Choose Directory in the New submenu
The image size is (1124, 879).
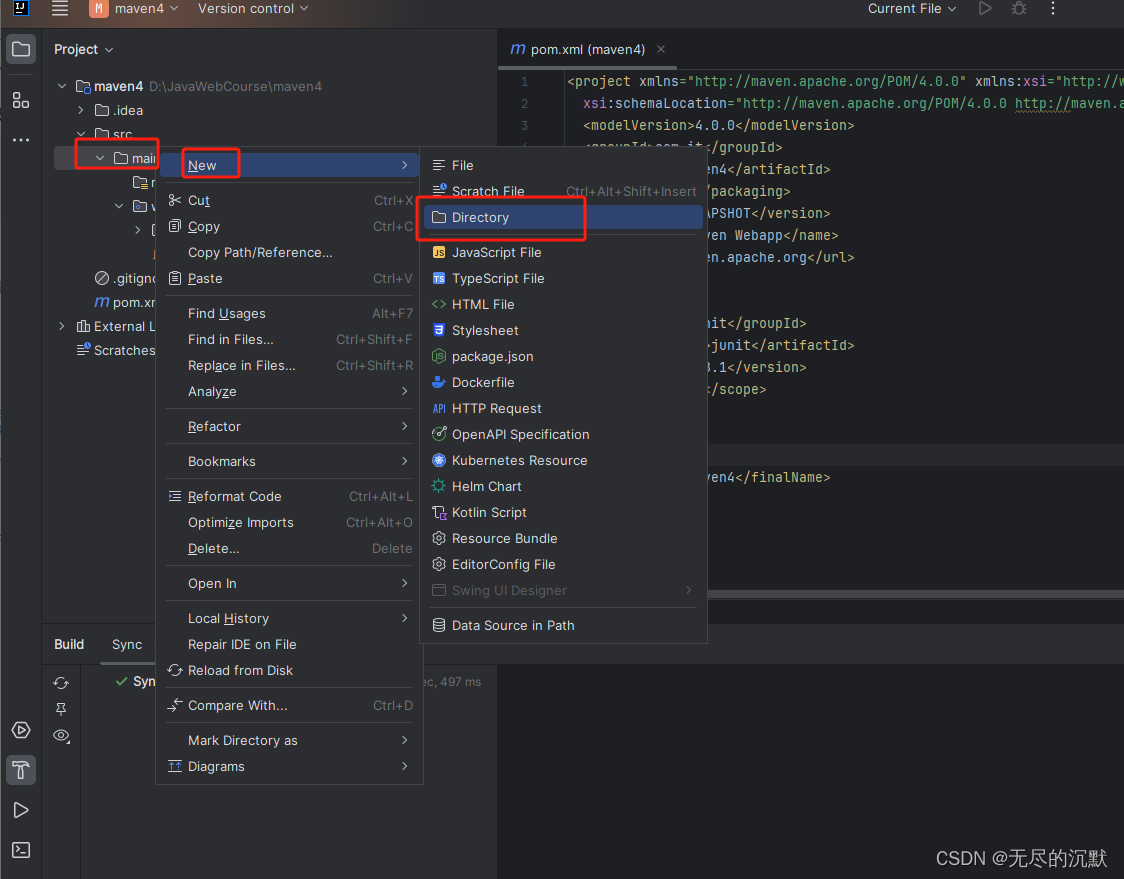[x=561, y=217]
